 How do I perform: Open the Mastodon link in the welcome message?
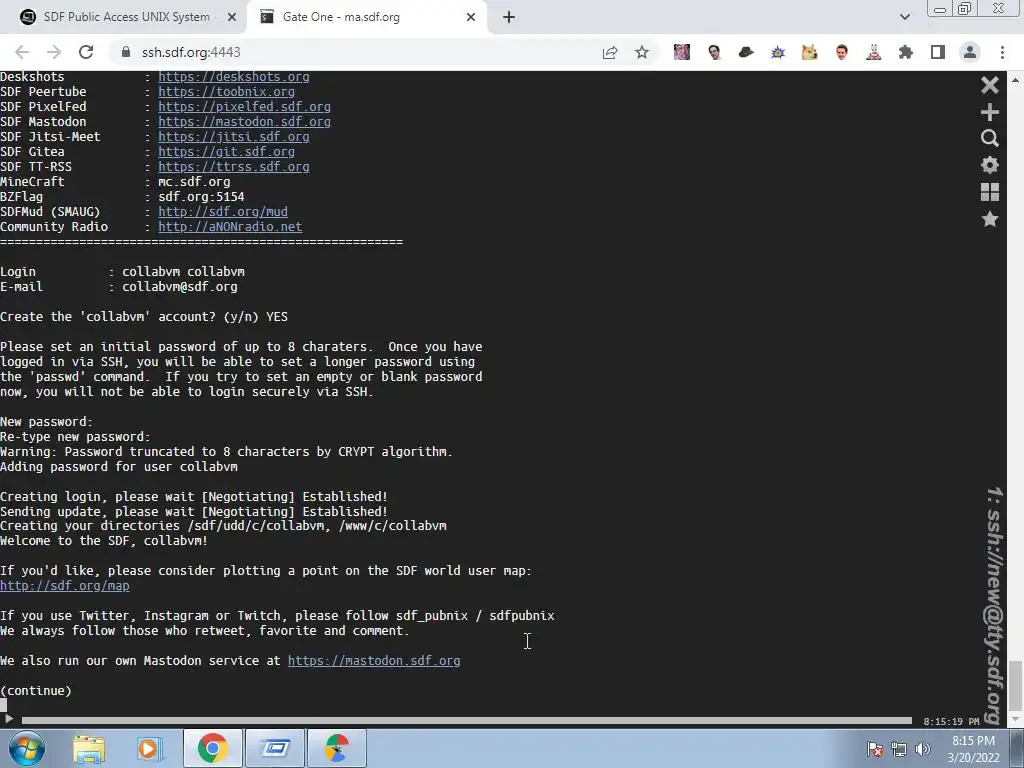(x=374, y=661)
